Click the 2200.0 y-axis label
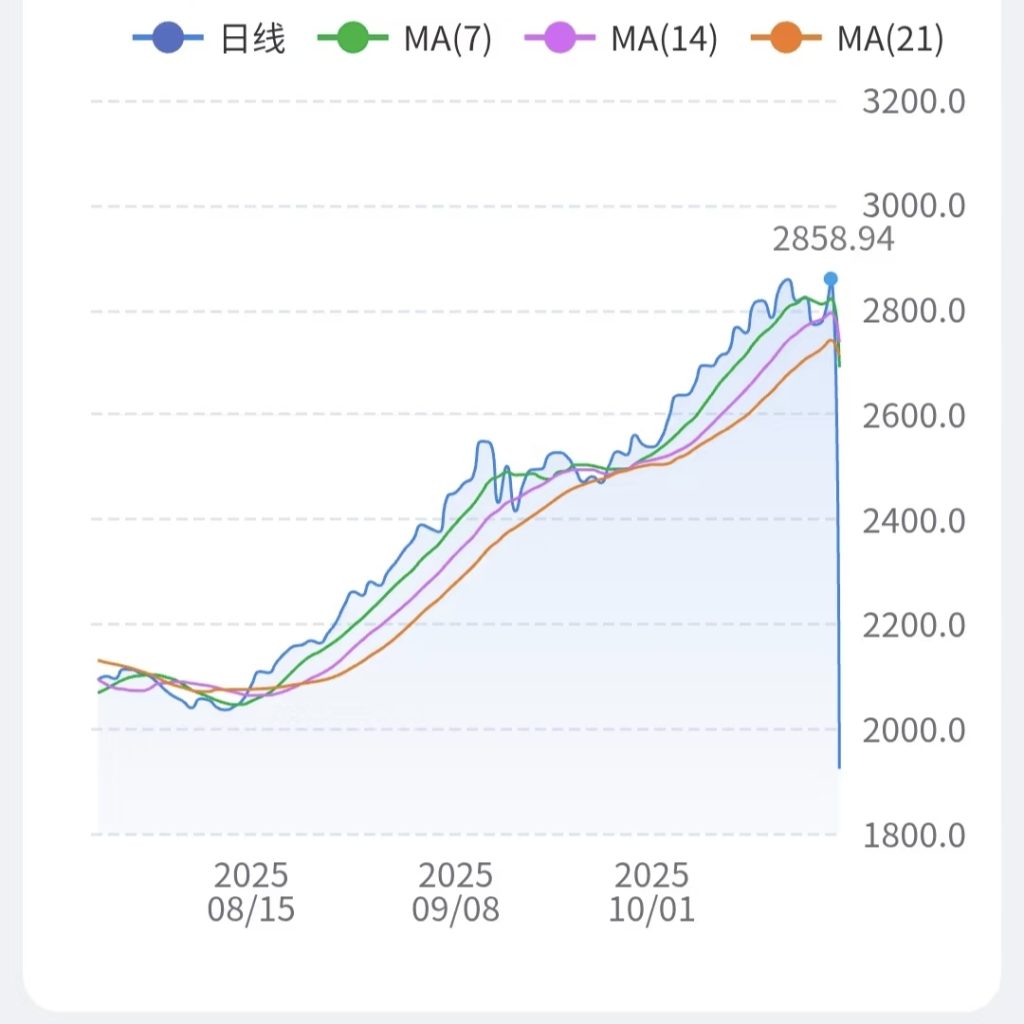 click(x=913, y=626)
